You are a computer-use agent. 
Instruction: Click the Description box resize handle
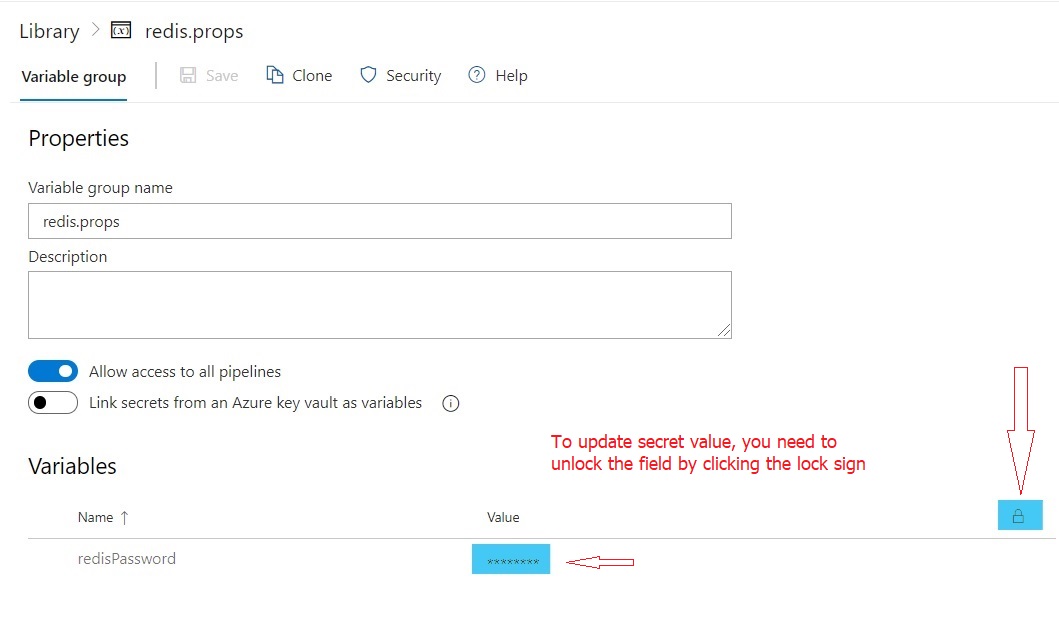[724, 330]
